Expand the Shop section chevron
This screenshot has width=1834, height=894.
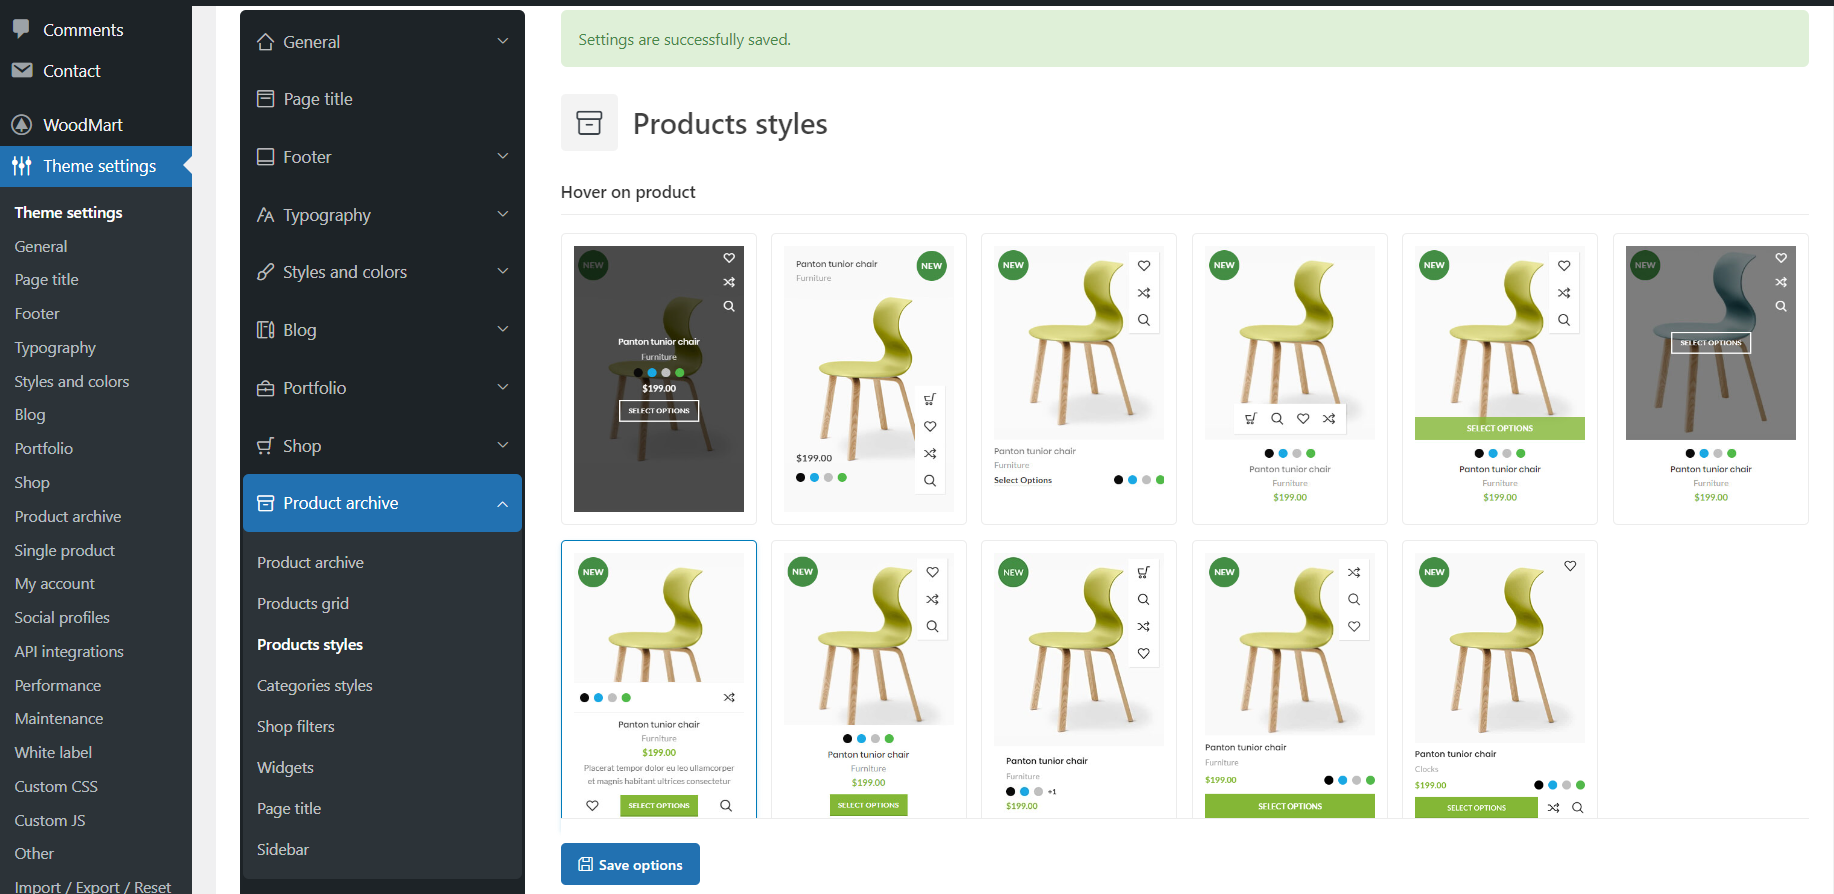click(503, 445)
